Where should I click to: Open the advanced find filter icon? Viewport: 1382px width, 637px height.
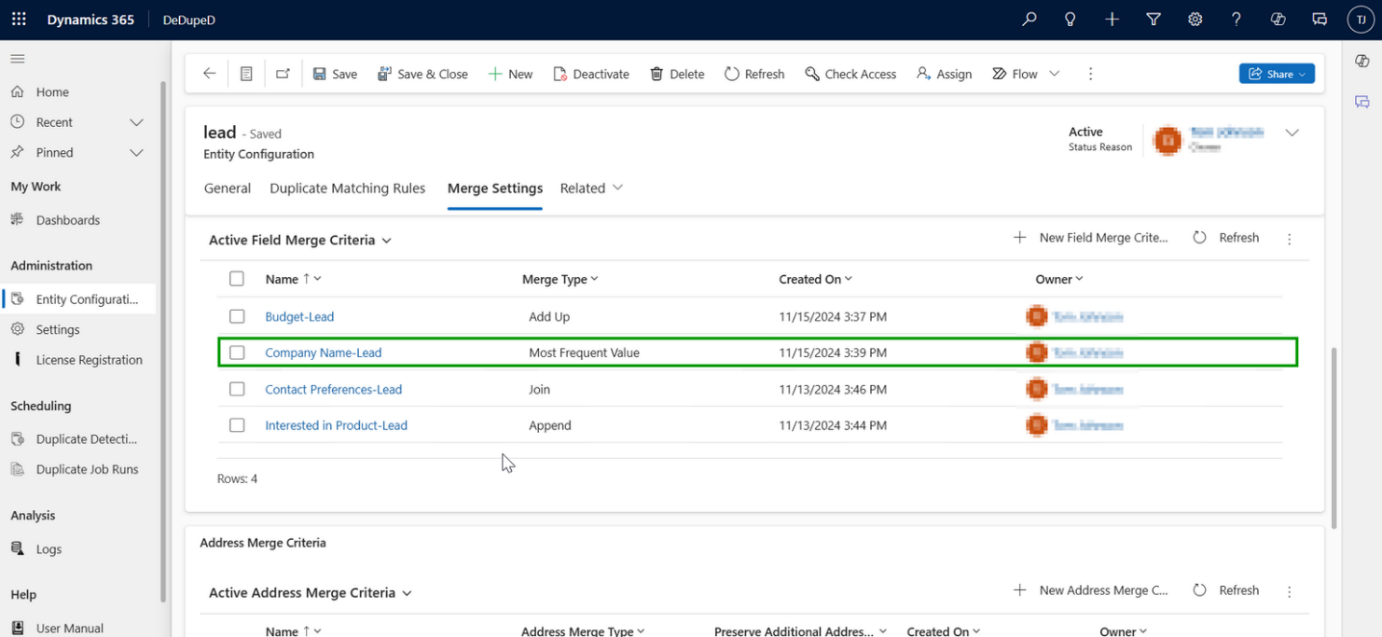click(x=1153, y=19)
